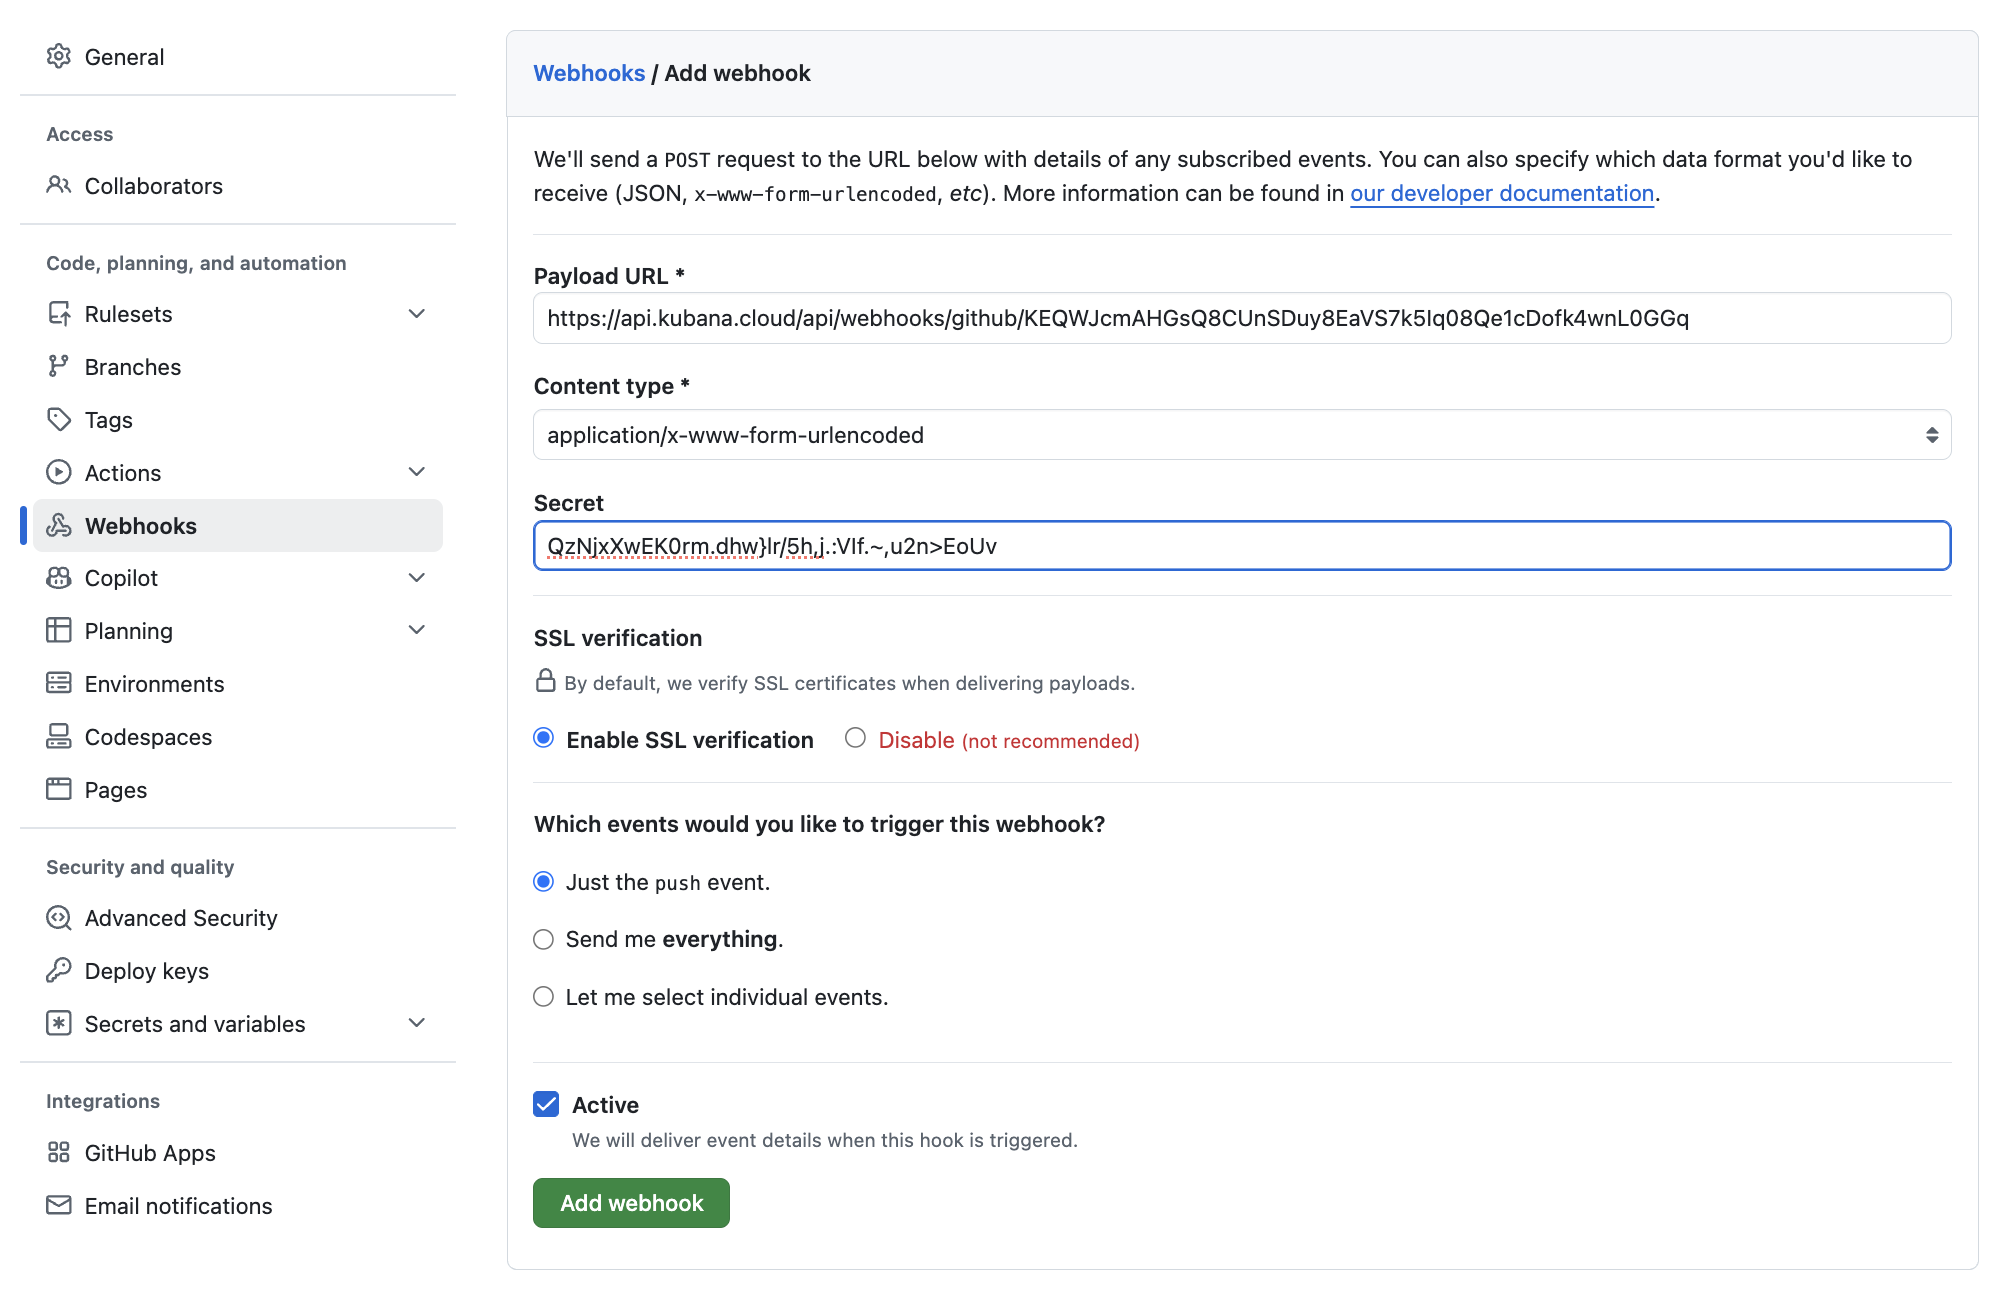Go to Email notifications settings

[238, 1206]
